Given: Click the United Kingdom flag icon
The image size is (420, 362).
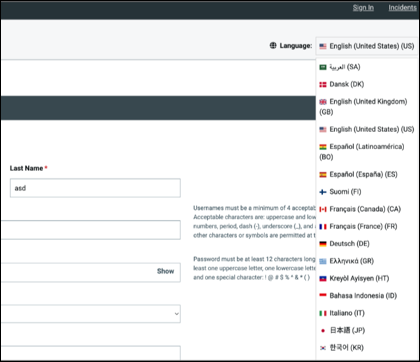Looking at the screenshot, I should pos(323,102).
